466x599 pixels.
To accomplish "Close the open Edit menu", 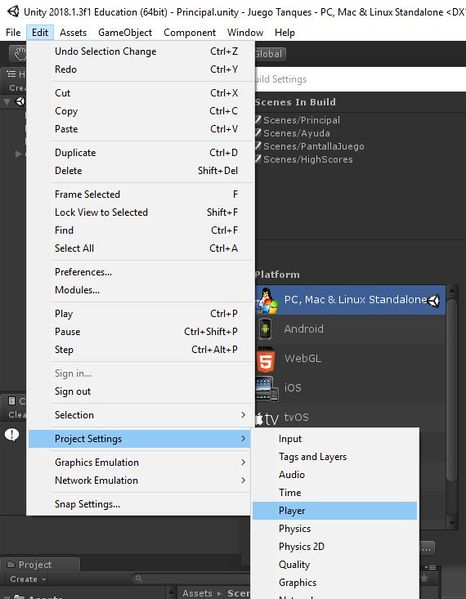I will point(40,32).
